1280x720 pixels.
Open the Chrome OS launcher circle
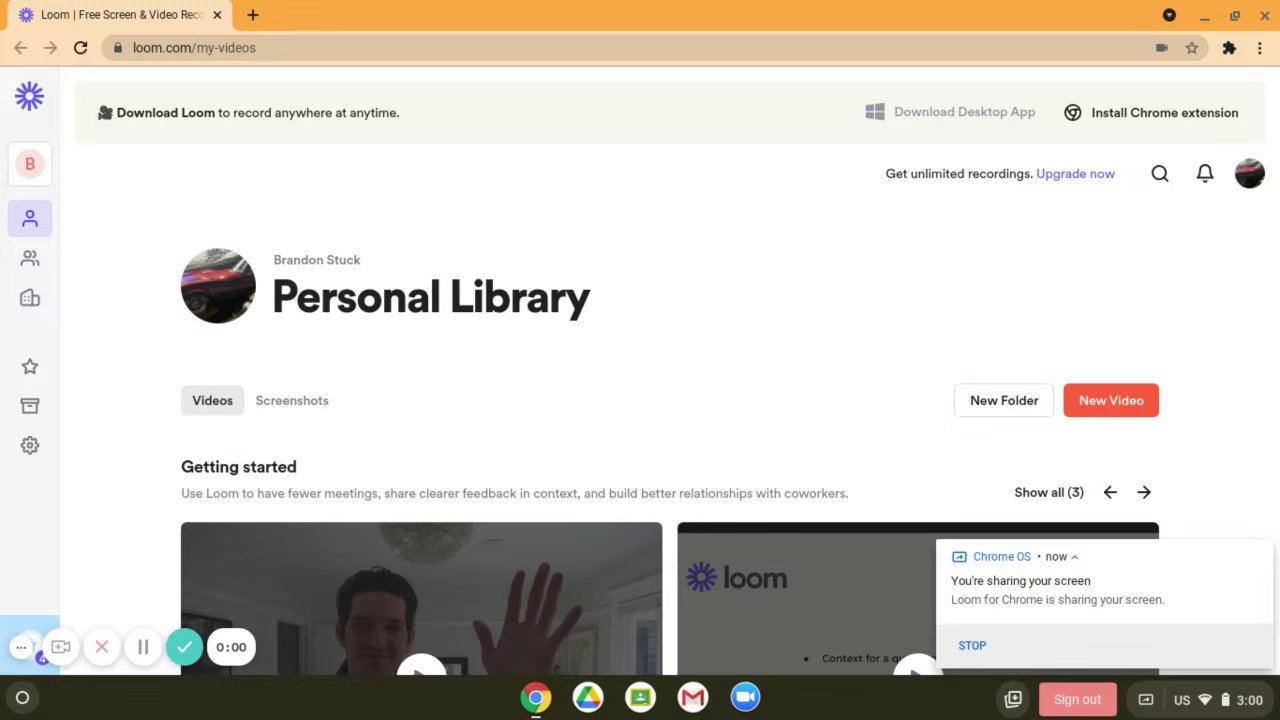point(22,698)
